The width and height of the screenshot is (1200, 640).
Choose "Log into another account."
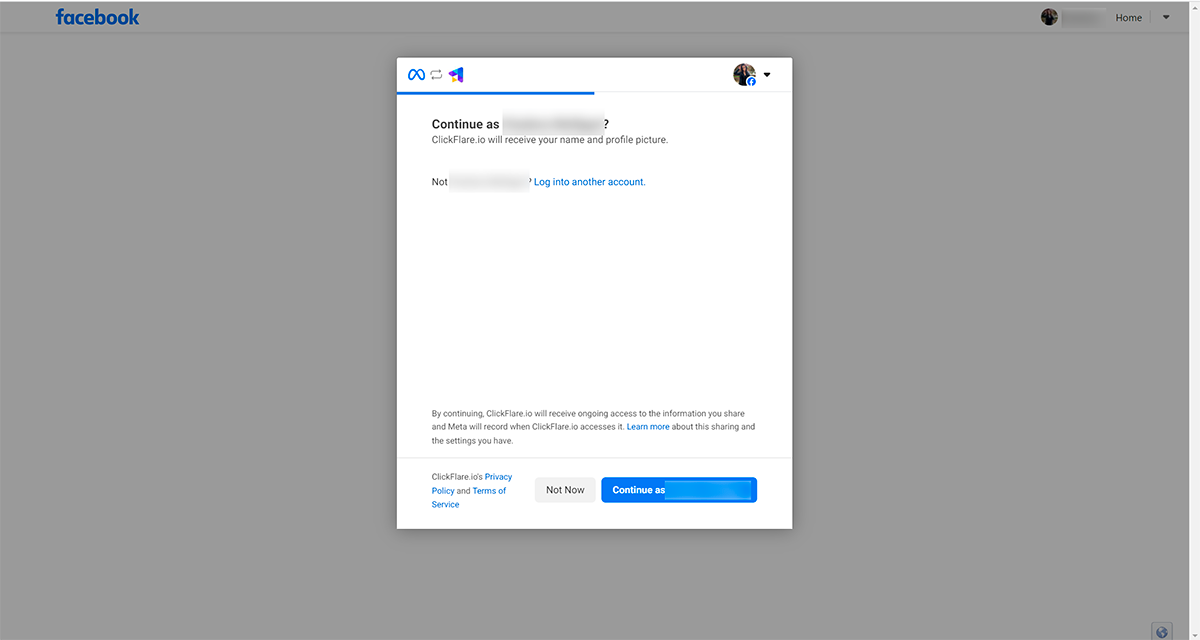590,182
